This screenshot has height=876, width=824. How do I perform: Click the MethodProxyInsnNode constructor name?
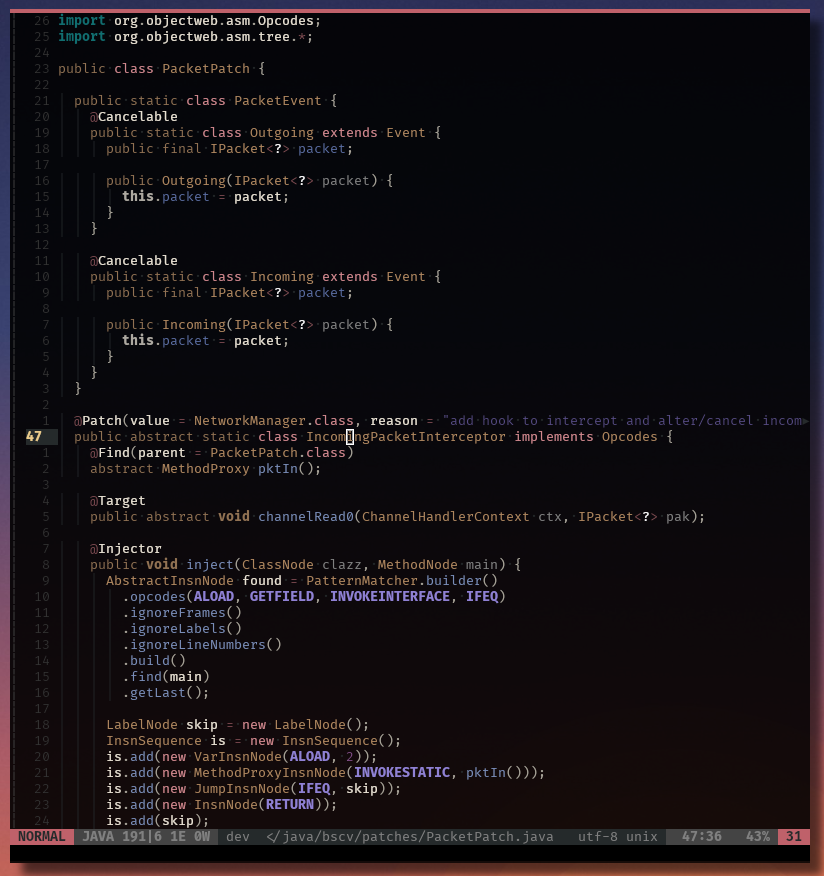coord(270,773)
